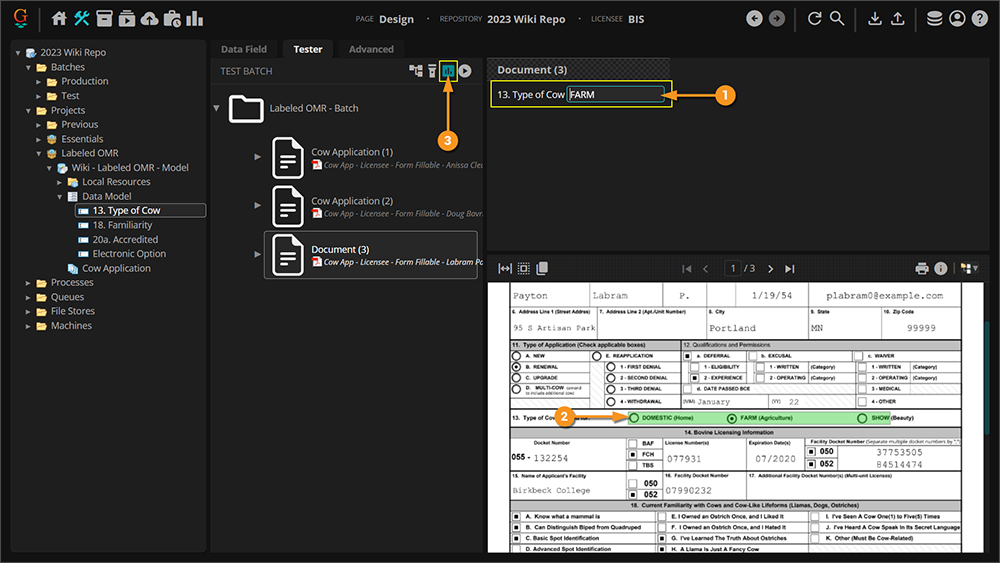This screenshot has height=563, width=1000.
Task: Open the database stack icon
Action: tap(934, 18)
